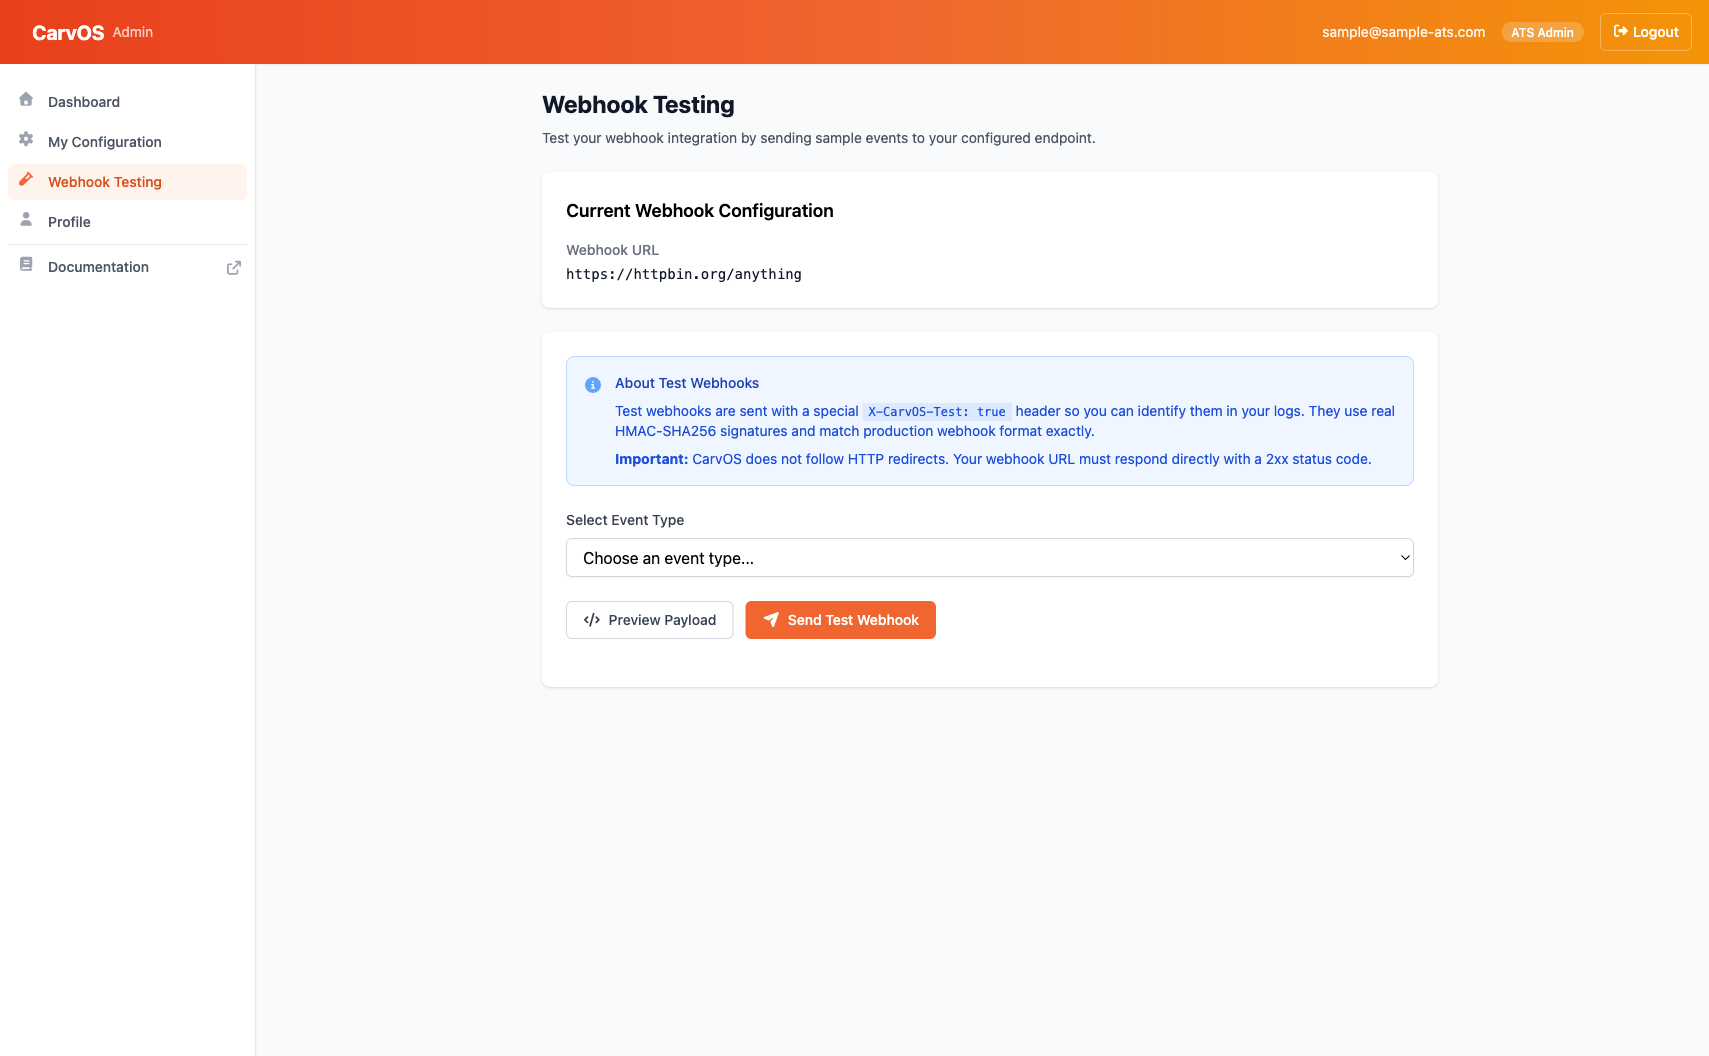The width and height of the screenshot is (1709, 1056).
Task: Open the Profile sidebar entry
Action: tap(69, 221)
